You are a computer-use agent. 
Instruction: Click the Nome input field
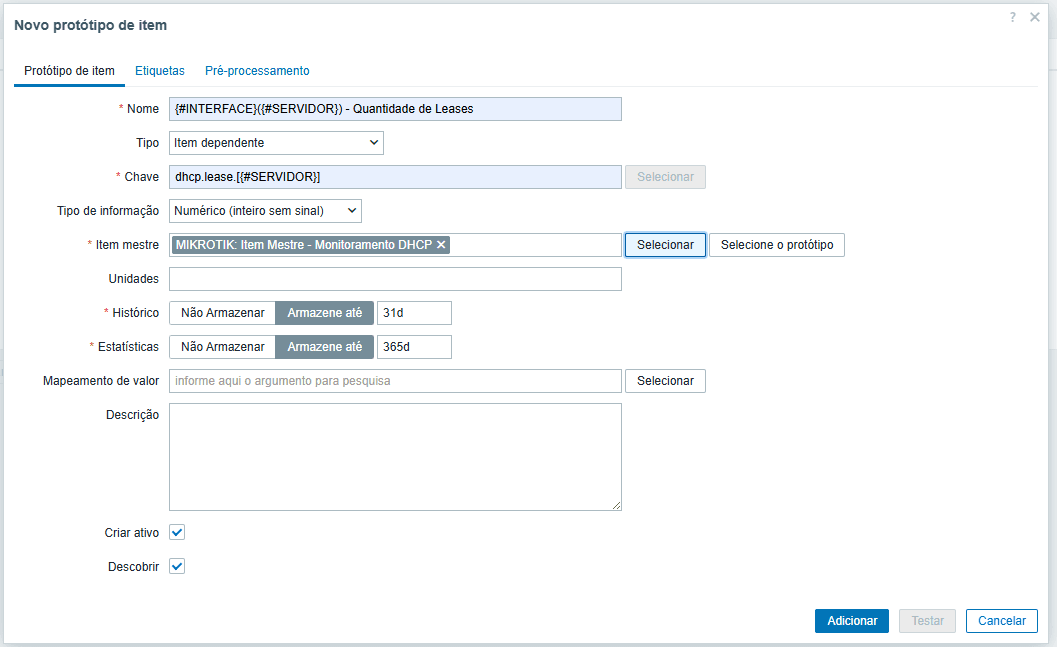(395, 109)
